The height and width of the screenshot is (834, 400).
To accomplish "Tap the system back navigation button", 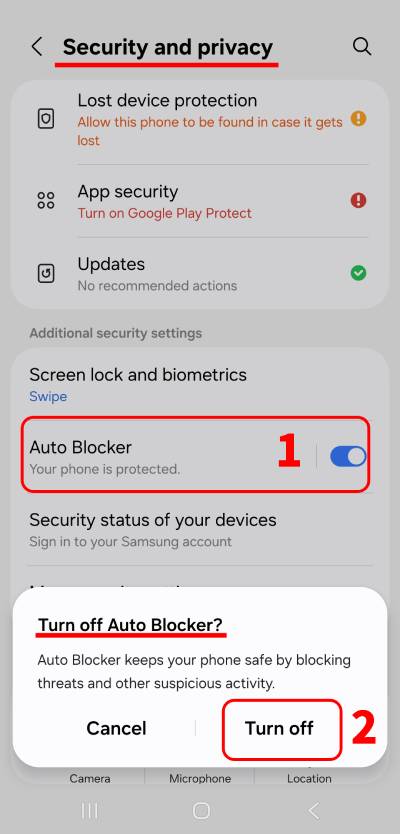I will pyautogui.click(x=314, y=811).
